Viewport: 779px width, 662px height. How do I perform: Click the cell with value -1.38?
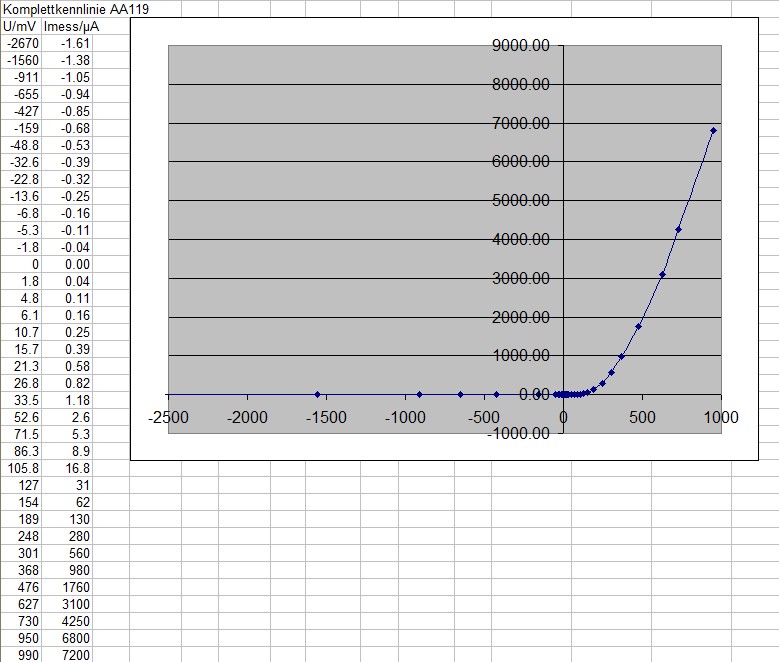pyautogui.click(x=67, y=60)
